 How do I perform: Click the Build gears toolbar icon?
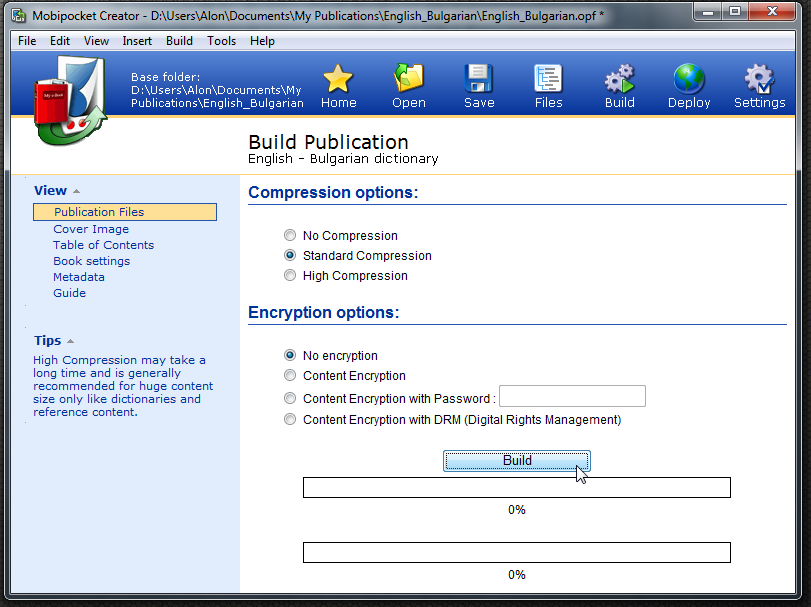[619, 79]
